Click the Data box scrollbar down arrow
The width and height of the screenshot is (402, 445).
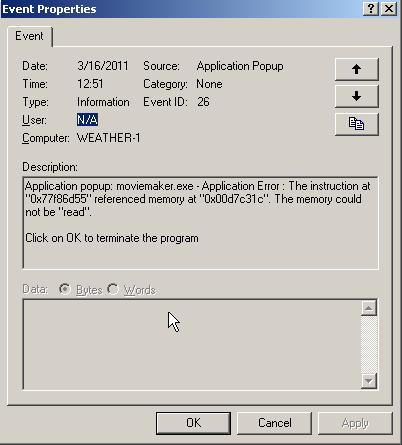point(369,381)
